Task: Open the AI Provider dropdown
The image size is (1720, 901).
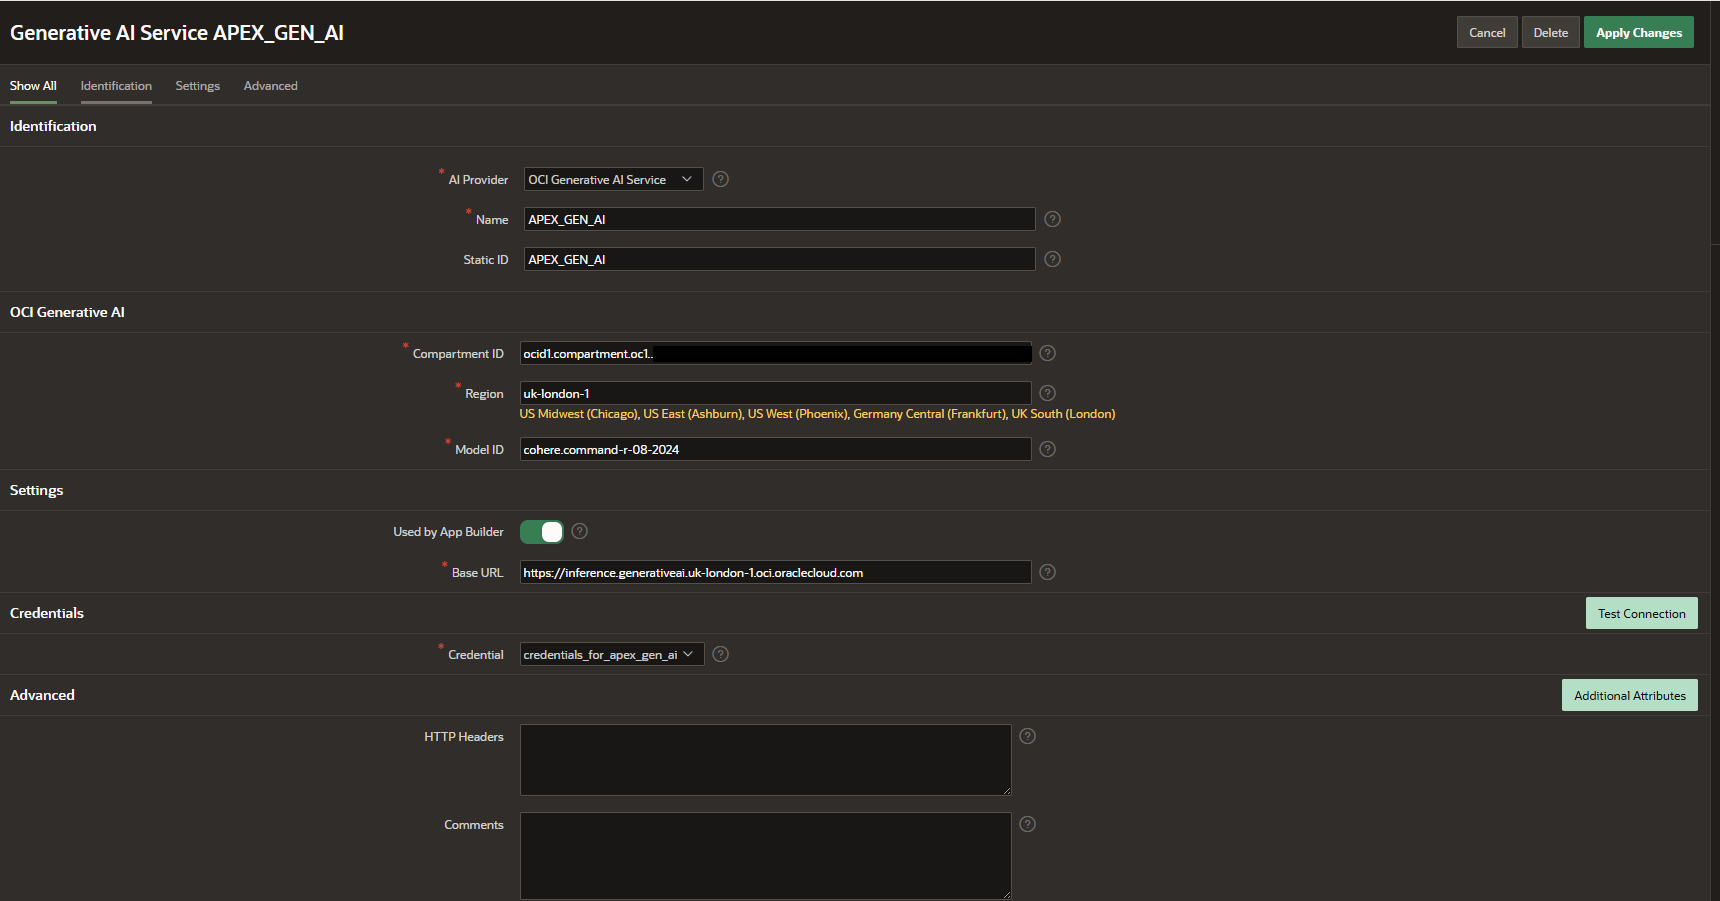Action: (613, 180)
